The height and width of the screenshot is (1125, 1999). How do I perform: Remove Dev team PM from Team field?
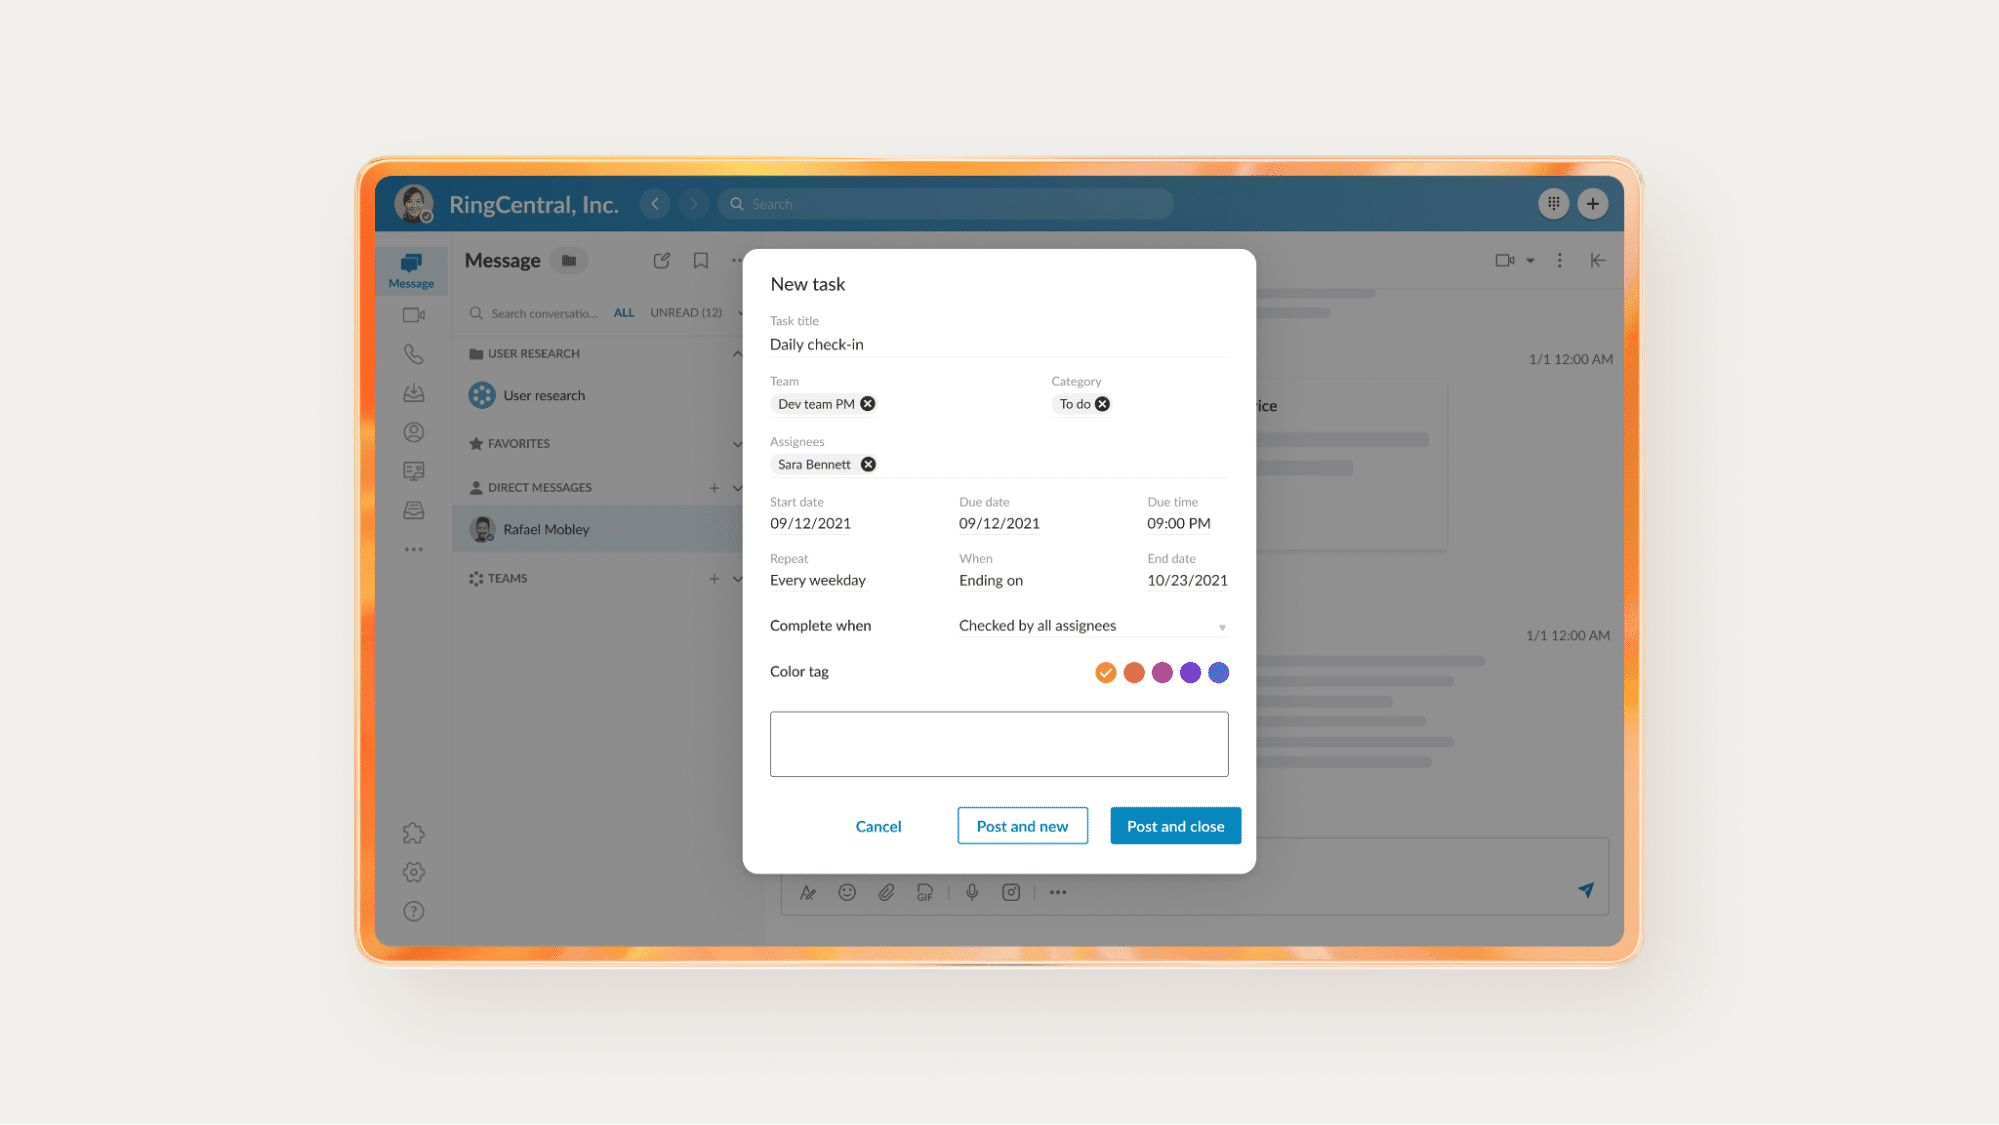pyautogui.click(x=868, y=402)
